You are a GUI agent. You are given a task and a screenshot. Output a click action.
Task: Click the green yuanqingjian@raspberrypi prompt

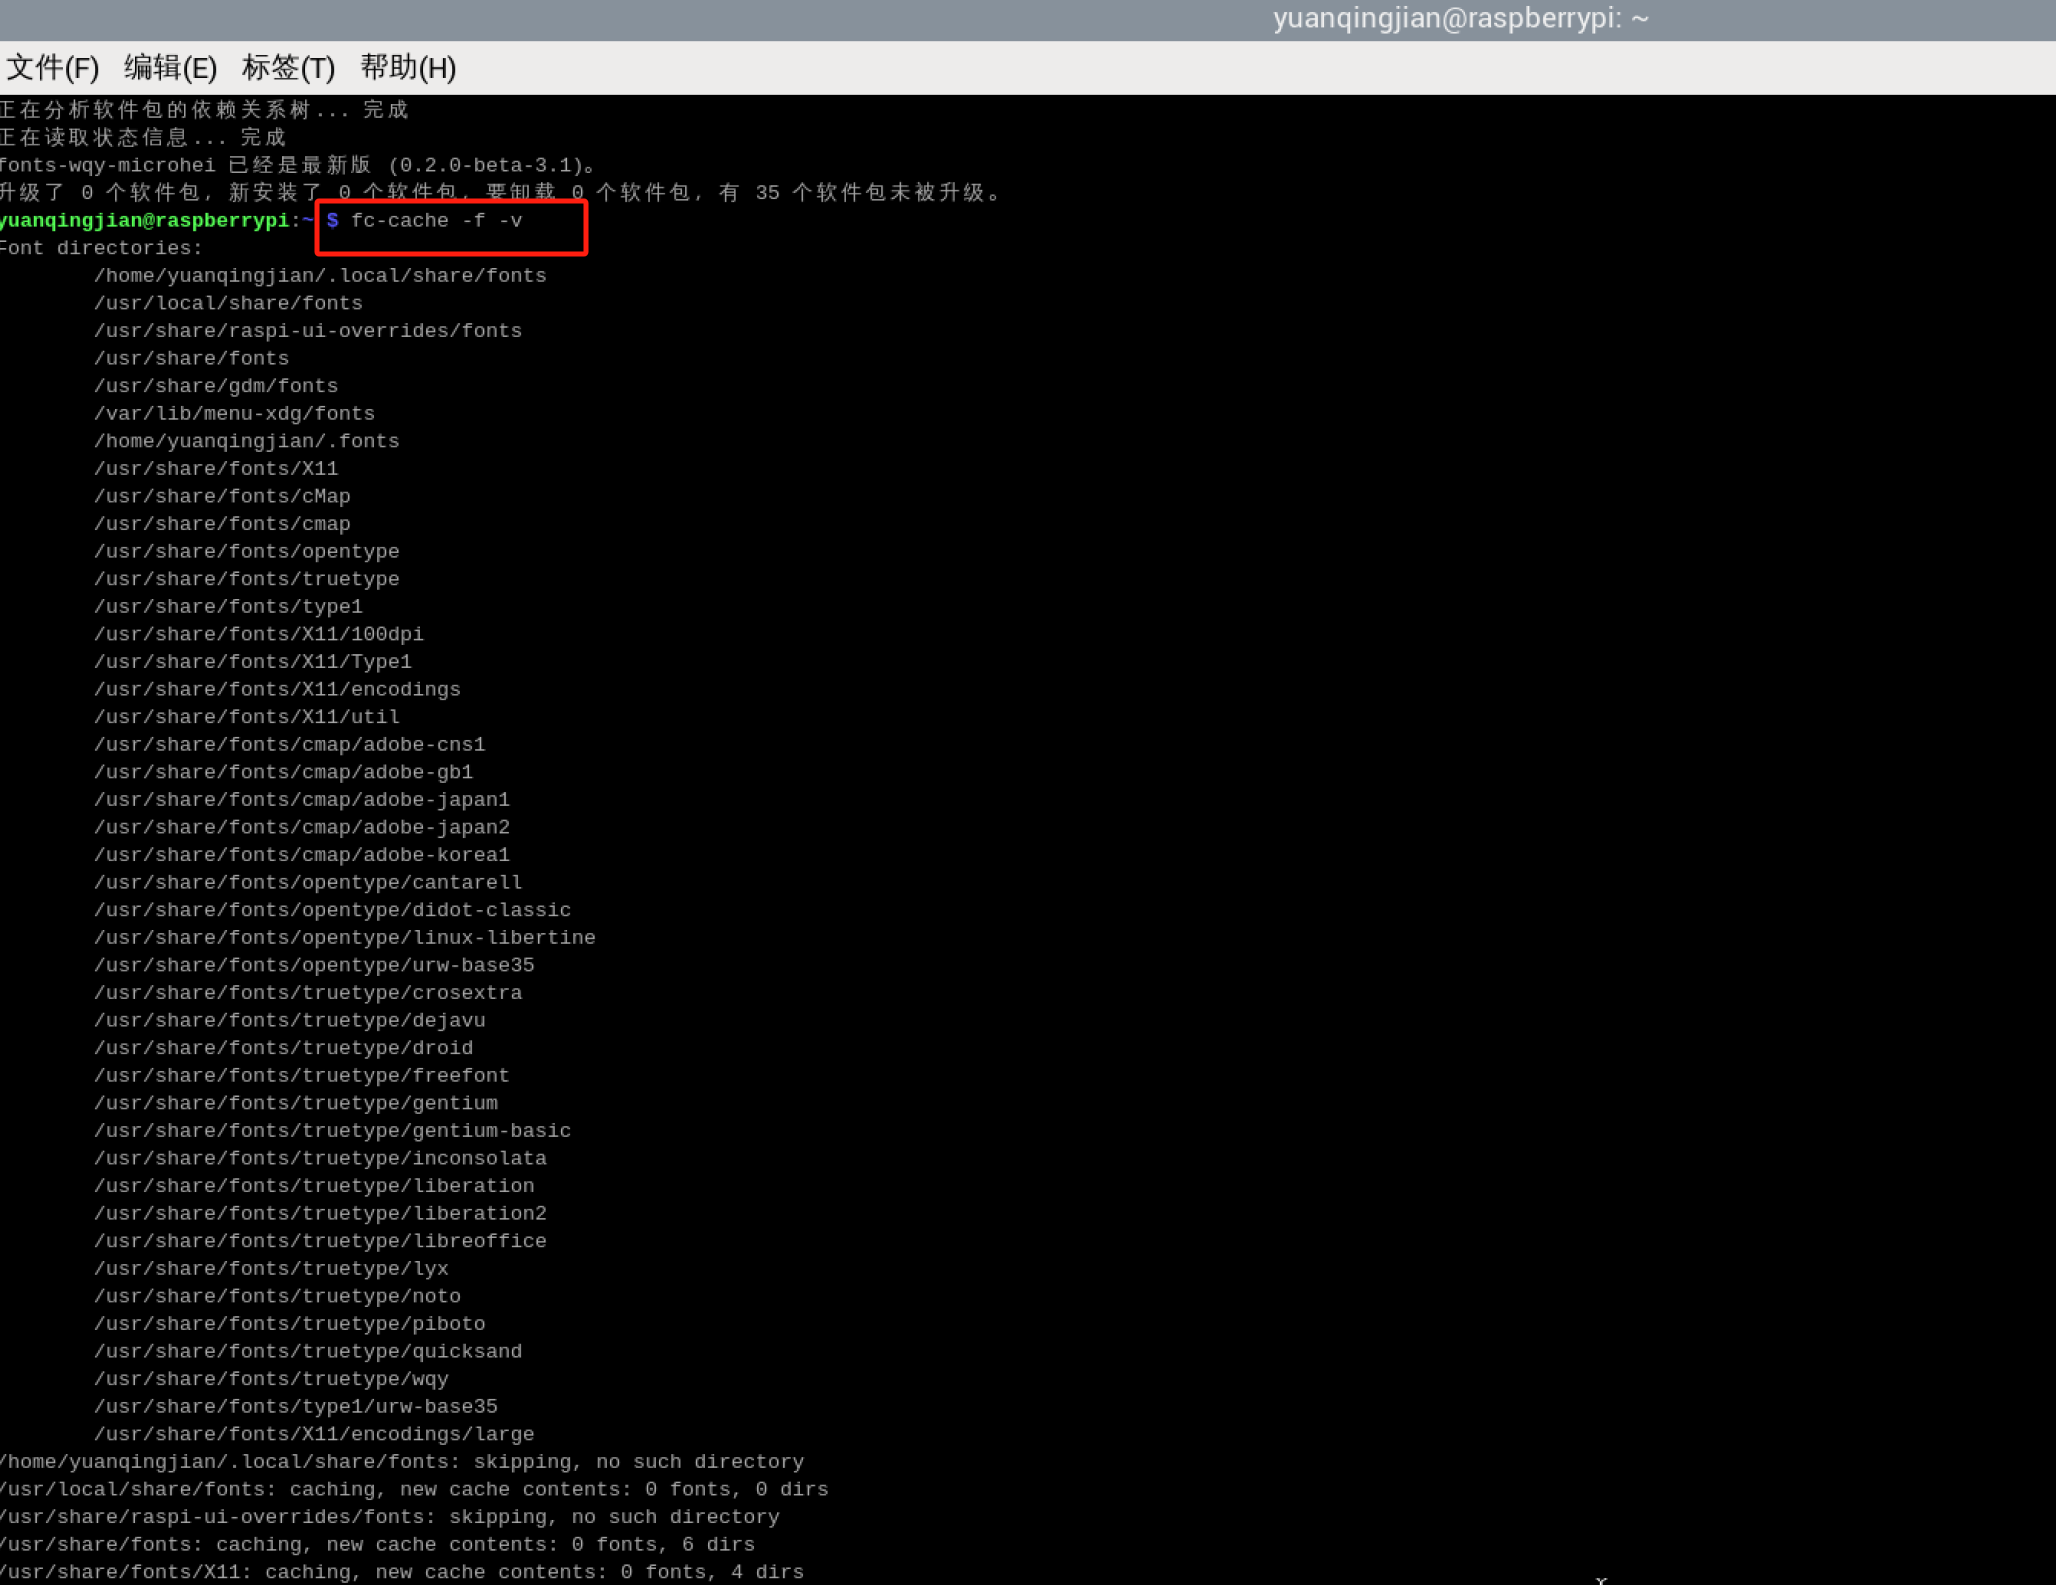144,221
